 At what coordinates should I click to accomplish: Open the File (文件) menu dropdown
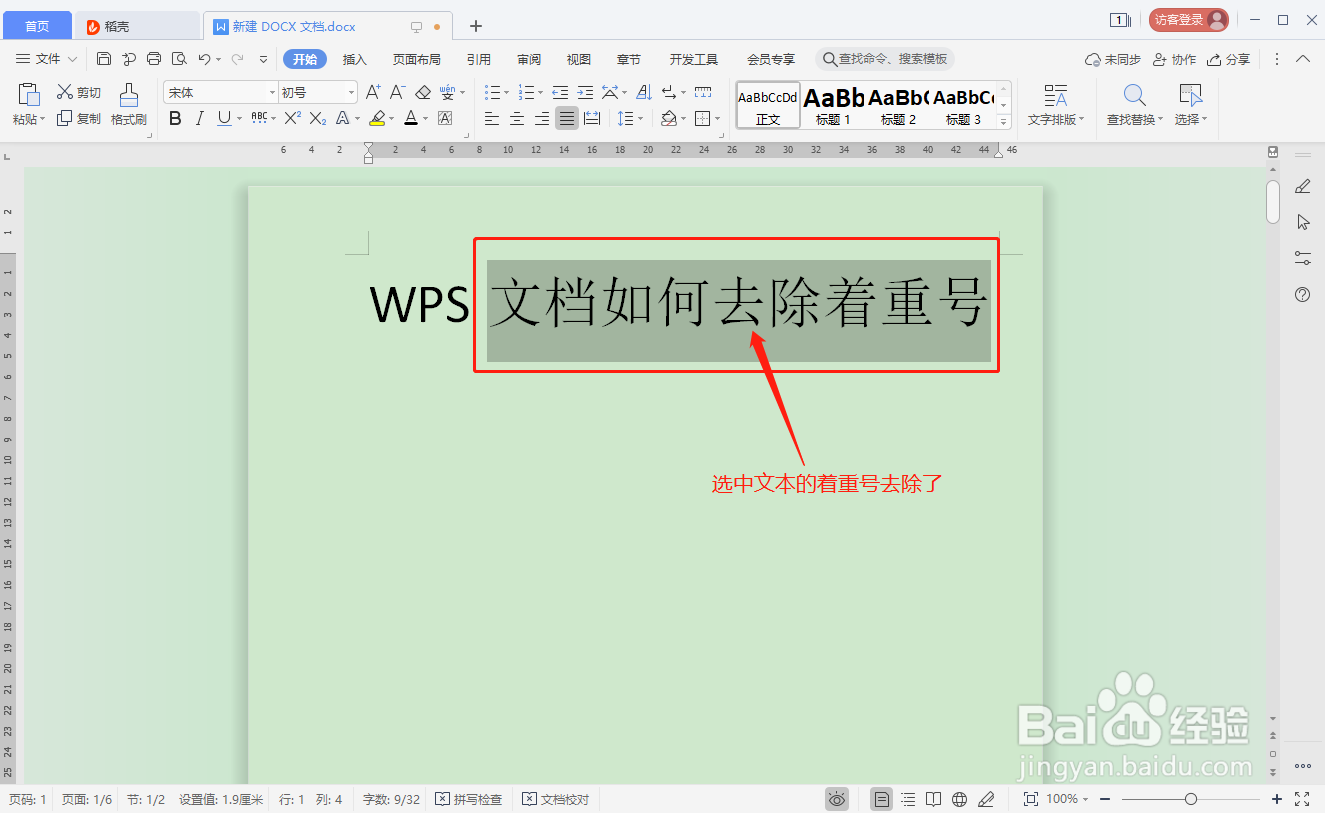(x=48, y=59)
